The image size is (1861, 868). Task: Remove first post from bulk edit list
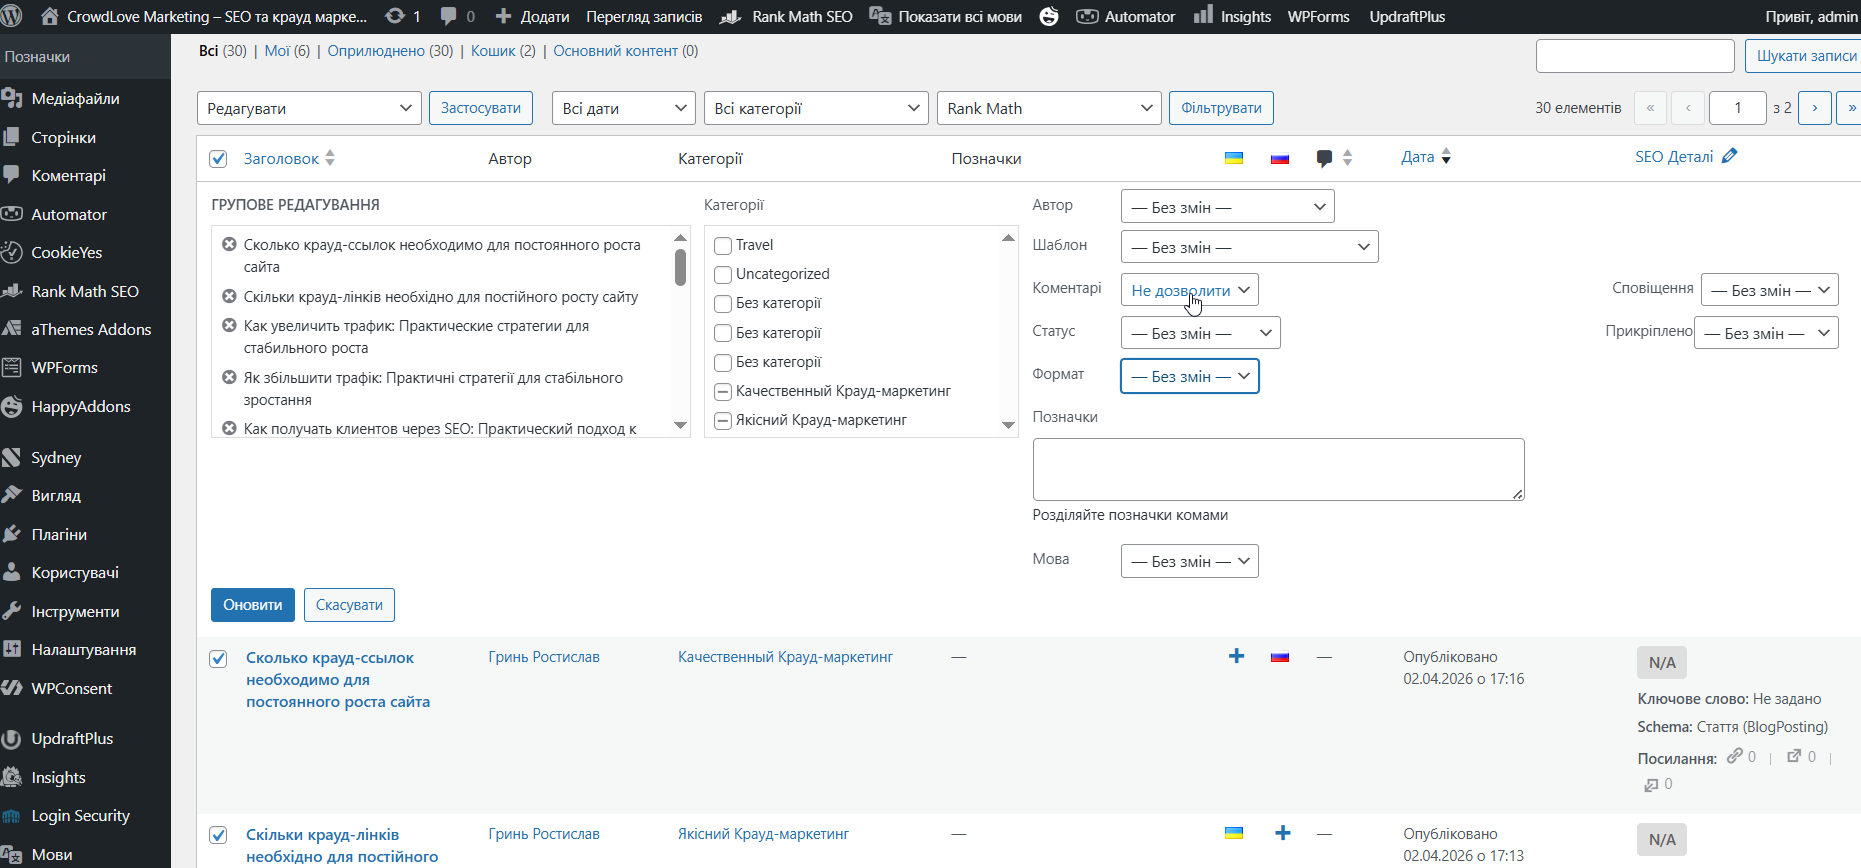(229, 245)
